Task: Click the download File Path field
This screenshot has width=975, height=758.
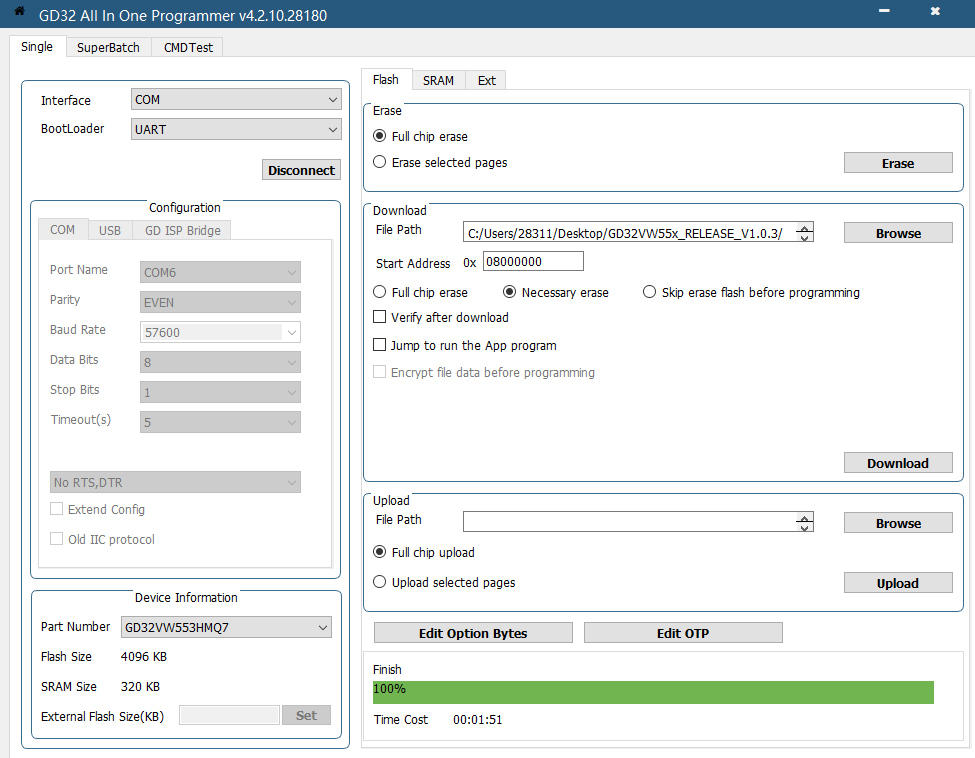Action: [629, 233]
